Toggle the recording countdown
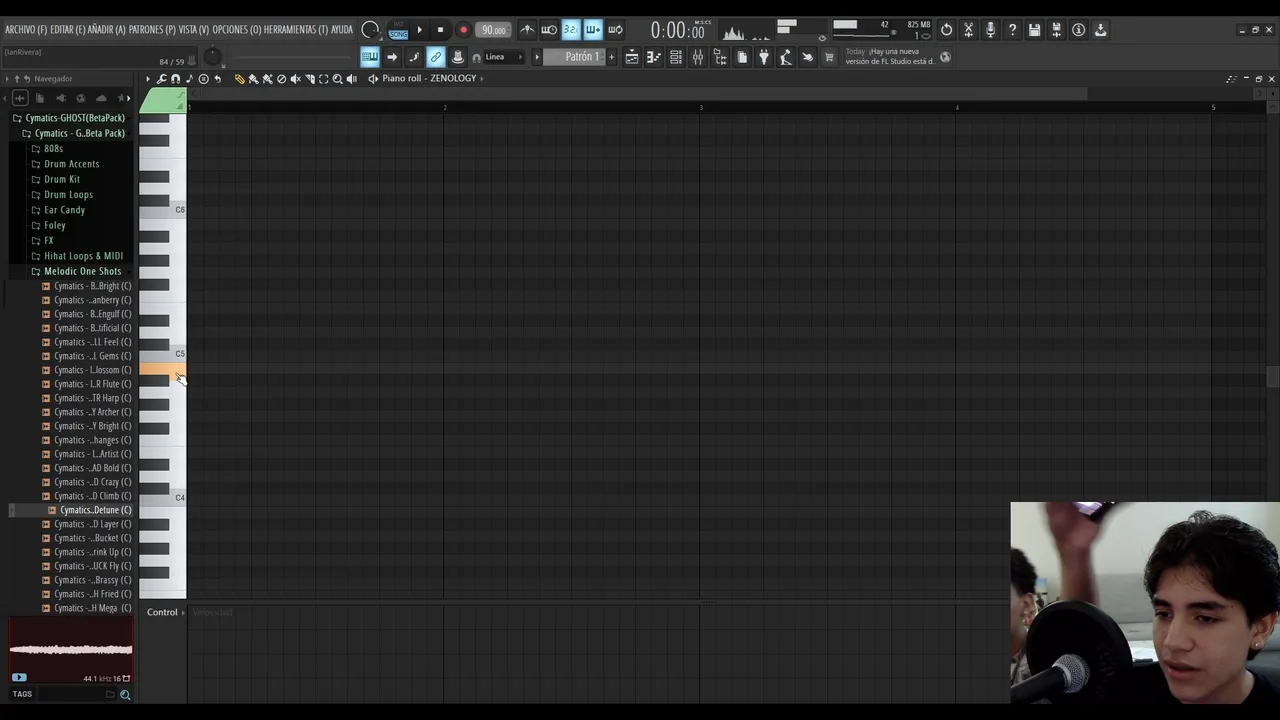The height and width of the screenshot is (720, 1280). pos(571,30)
